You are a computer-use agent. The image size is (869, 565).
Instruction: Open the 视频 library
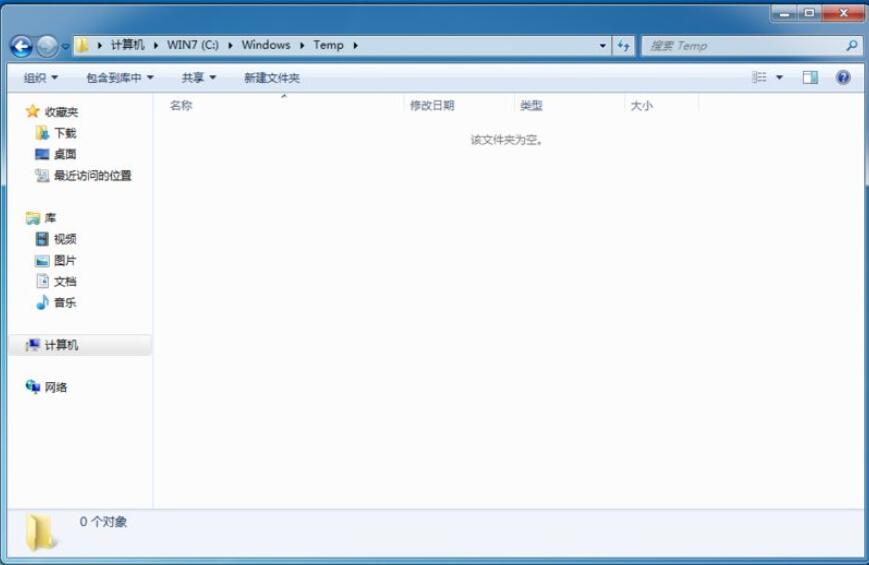pos(65,239)
